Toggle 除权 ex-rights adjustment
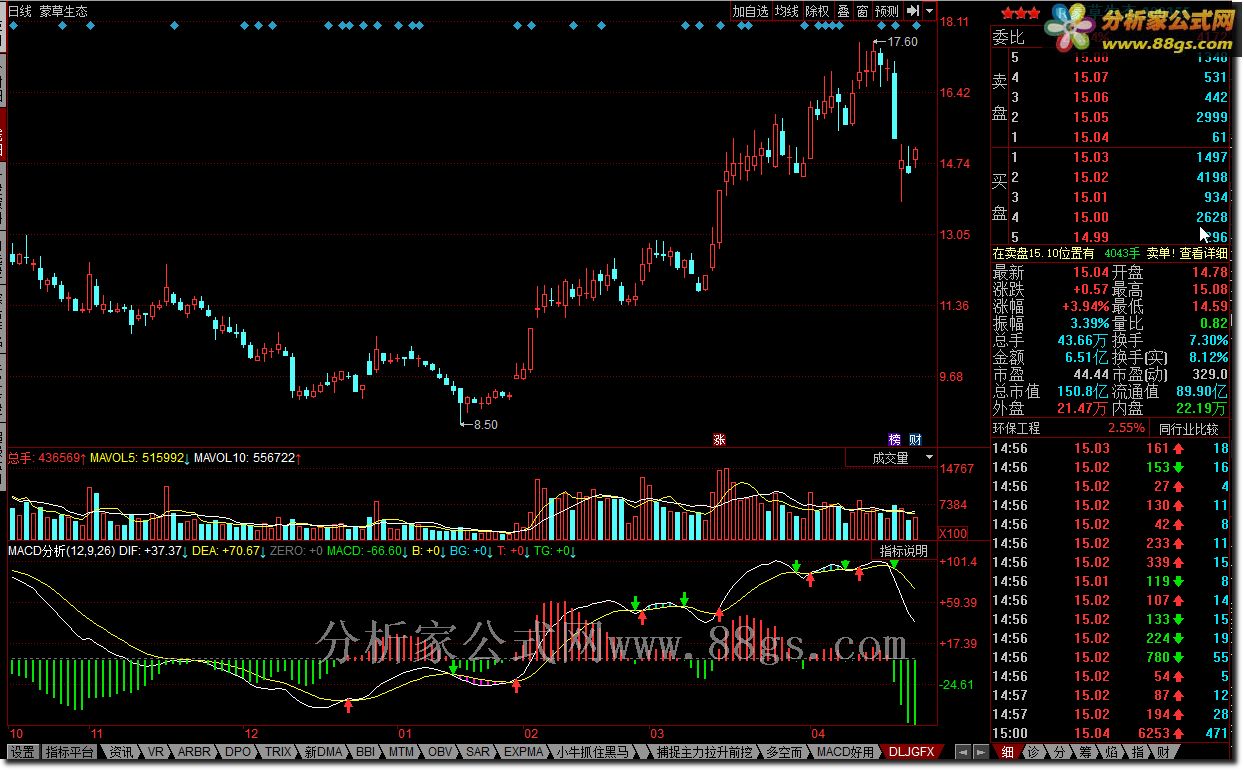Viewport: 1244px width, 770px height. tap(817, 11)
